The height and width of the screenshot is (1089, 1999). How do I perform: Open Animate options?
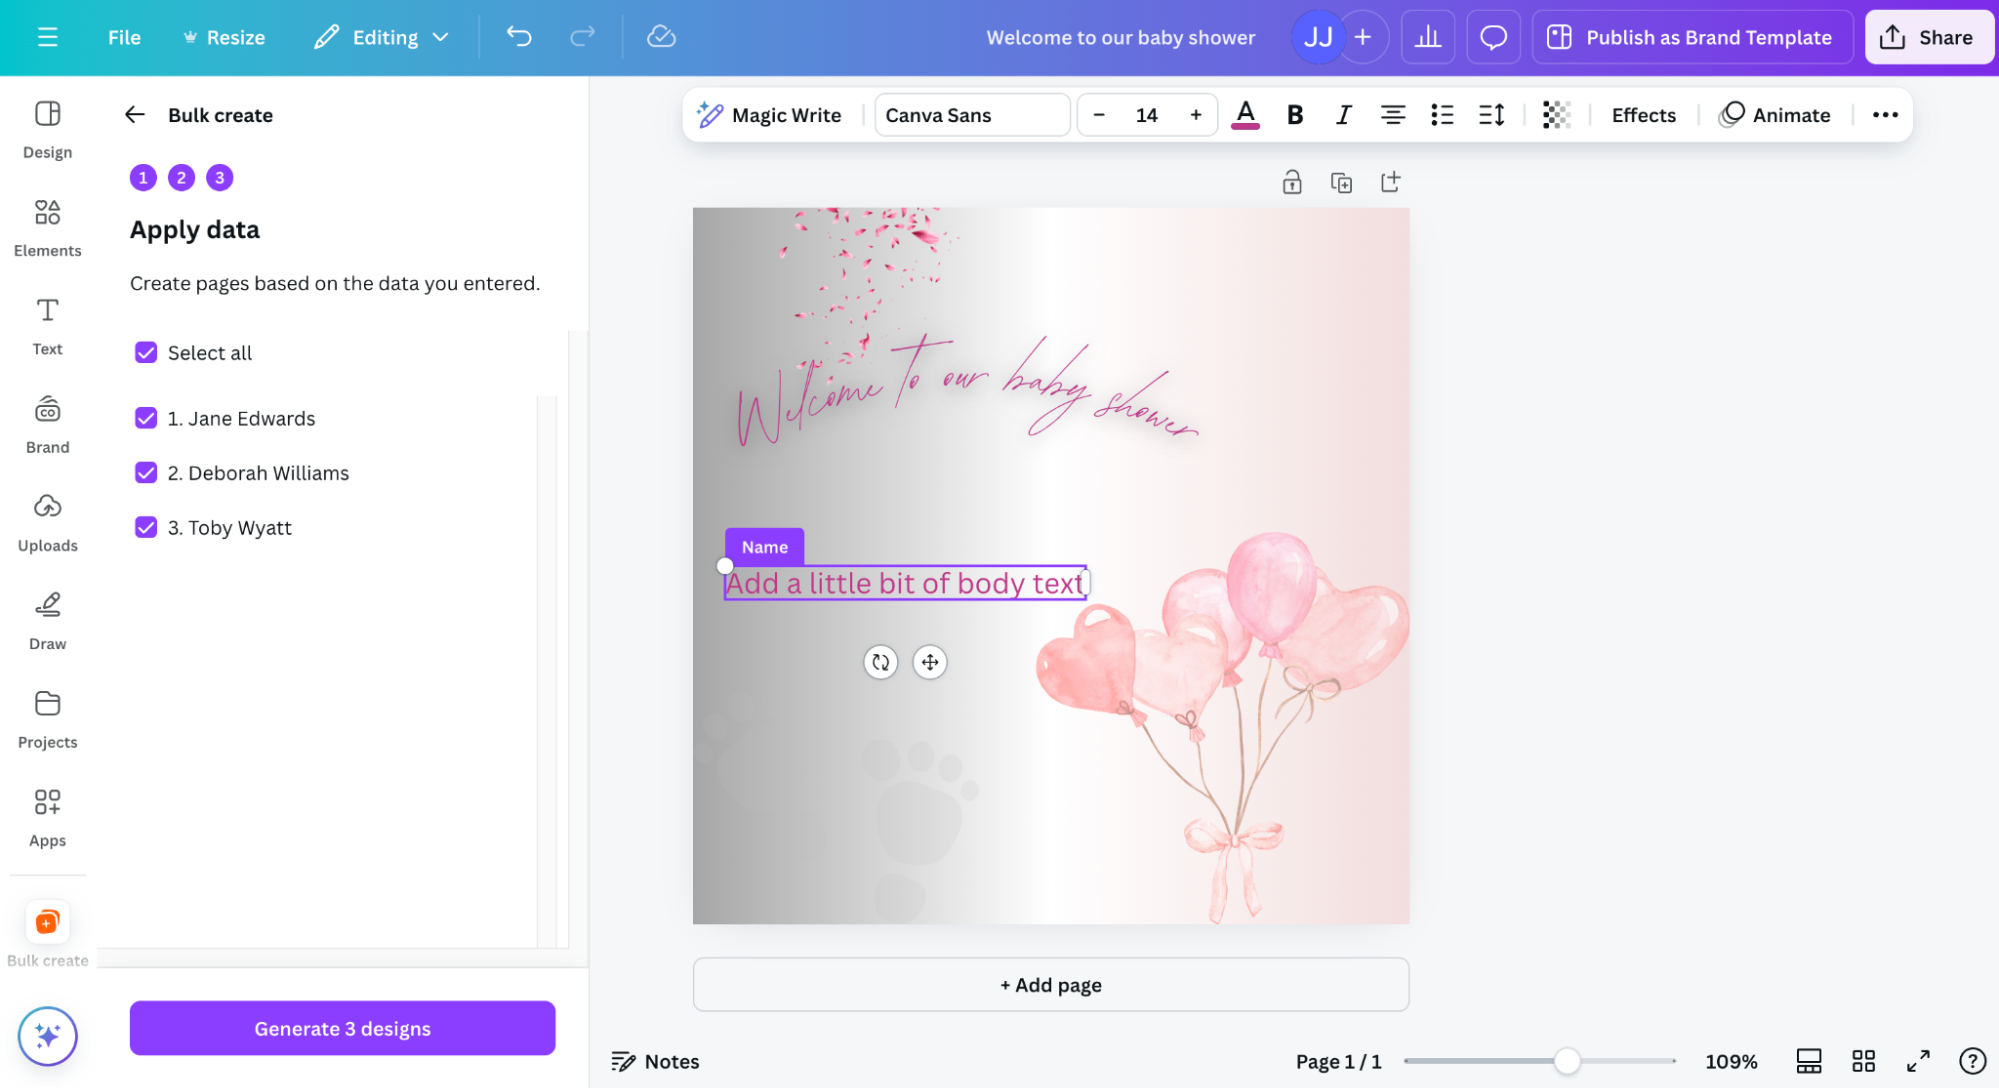click(x=1775, y=115)
